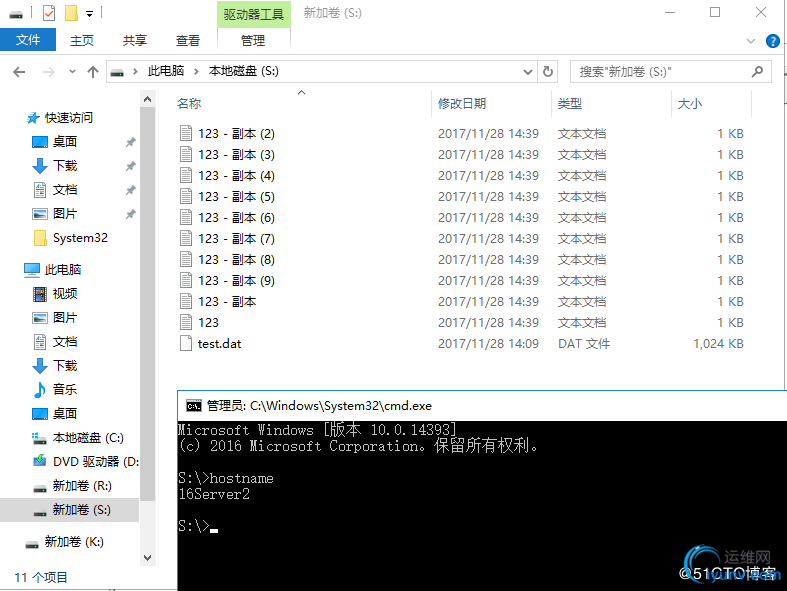Screen dimensions: 787x591
Task: Select the file named 123
Action: pyautogui.click(x=208, y=323)
